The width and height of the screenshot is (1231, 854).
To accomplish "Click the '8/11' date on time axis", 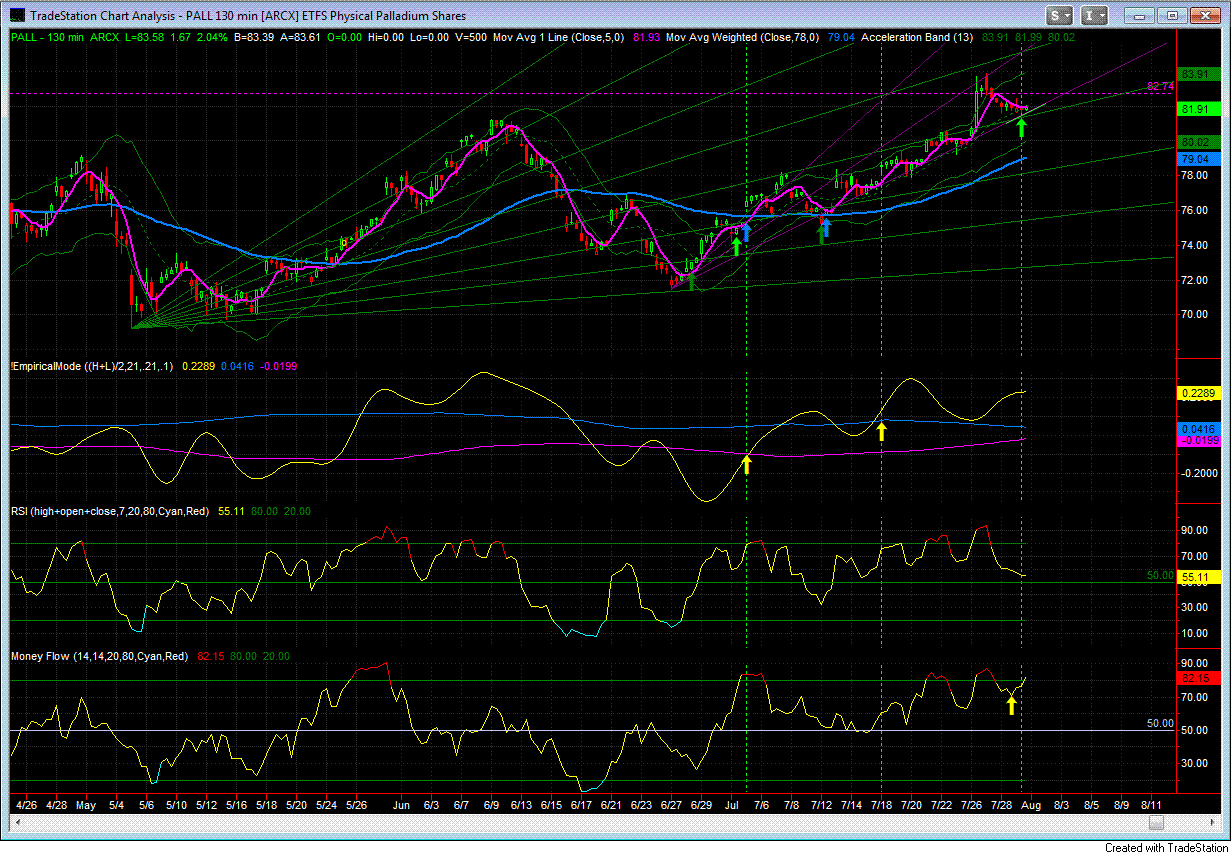I will 1151,803.
